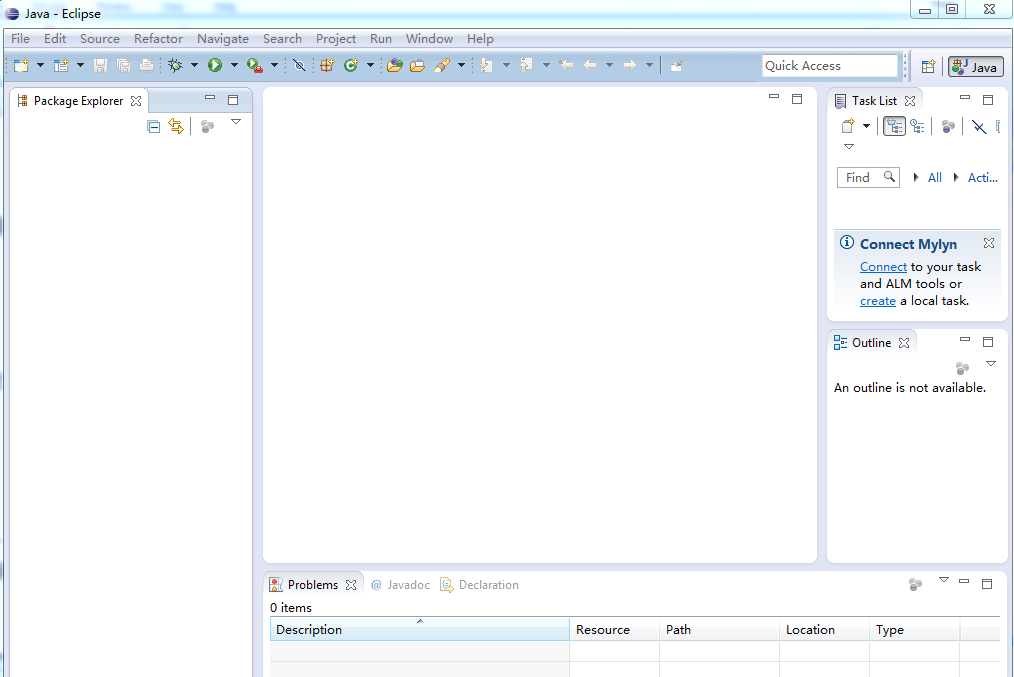The height and width of the screenshot is (677, 1014).
Task: Click Focus on Active Task in Package Explorer
Action: 207,127
